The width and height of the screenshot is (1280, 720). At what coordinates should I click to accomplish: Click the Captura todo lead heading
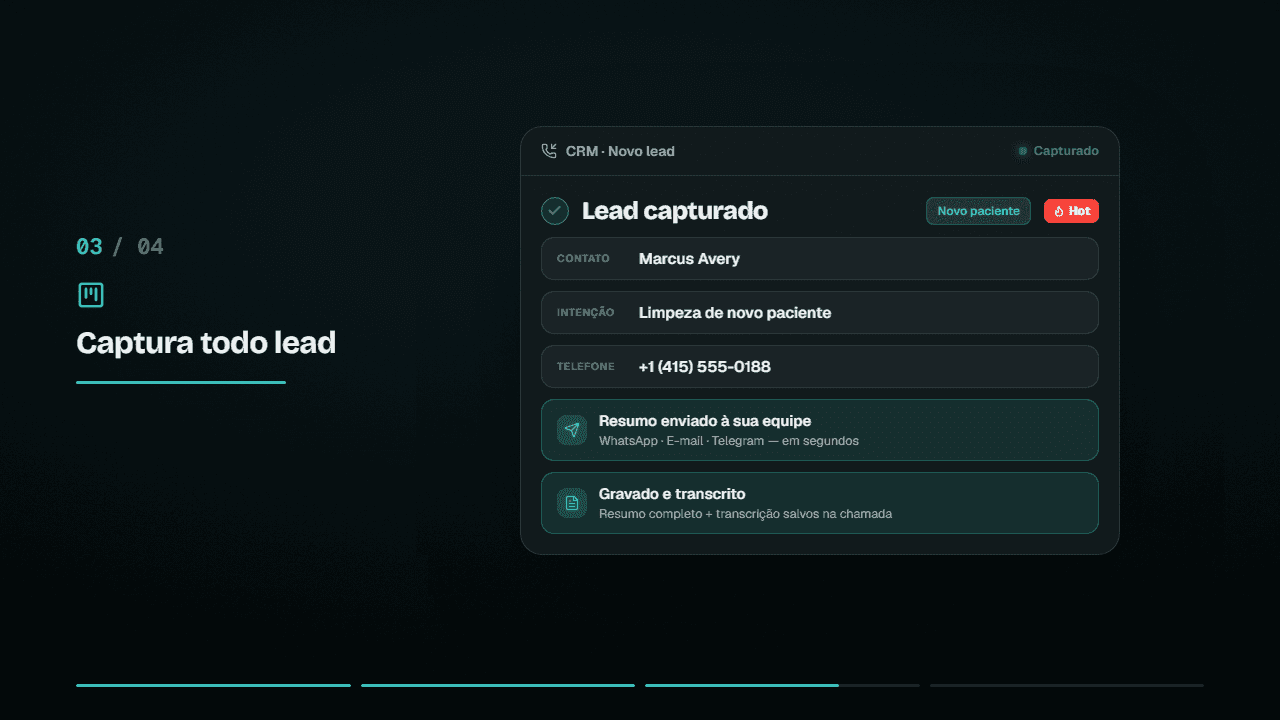click(206, 343)
